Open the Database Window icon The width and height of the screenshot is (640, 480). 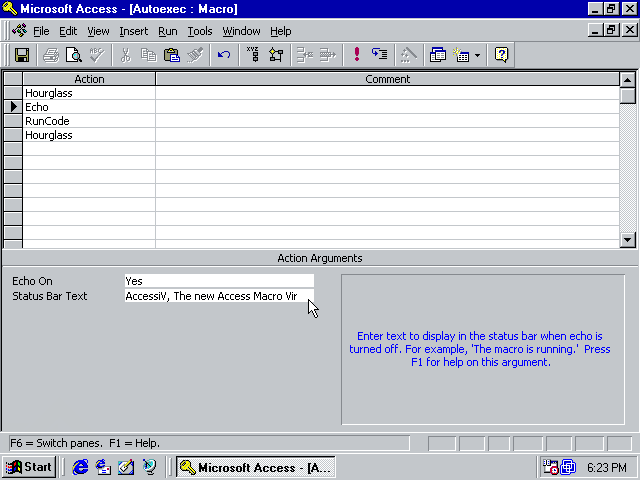pos(438,55)
